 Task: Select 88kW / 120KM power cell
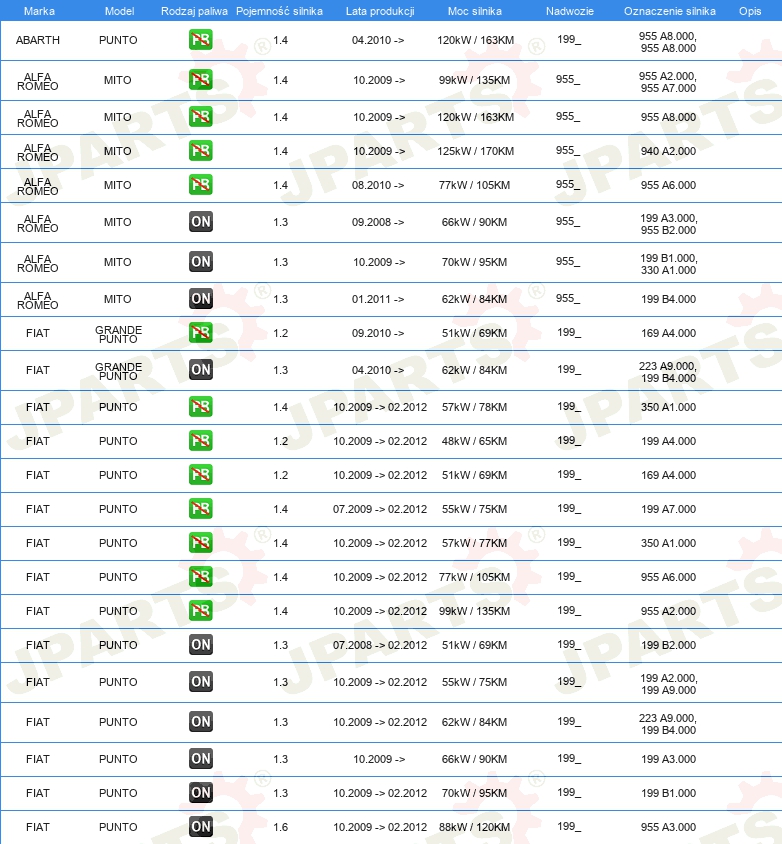coord(474,827)
